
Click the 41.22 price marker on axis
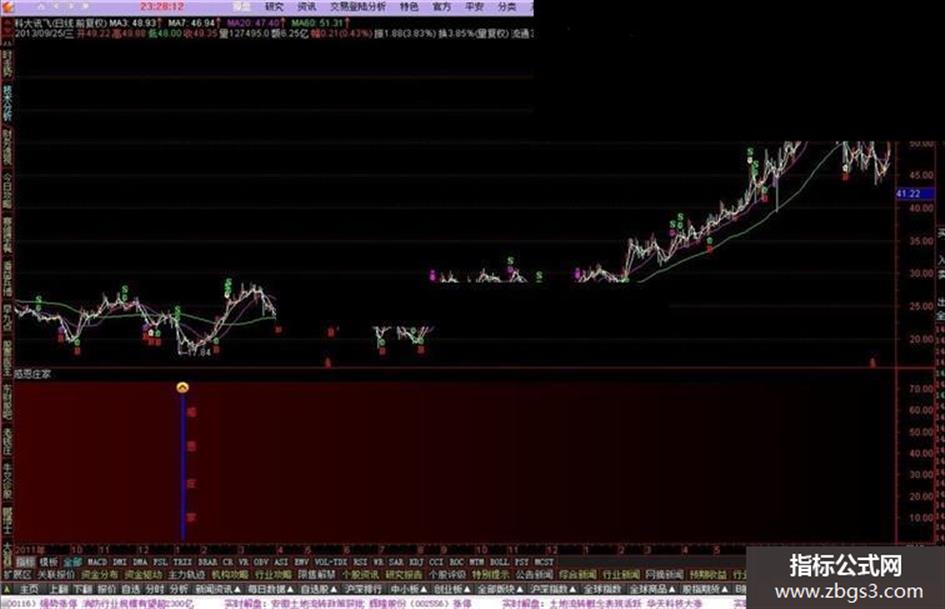[915, 194]
